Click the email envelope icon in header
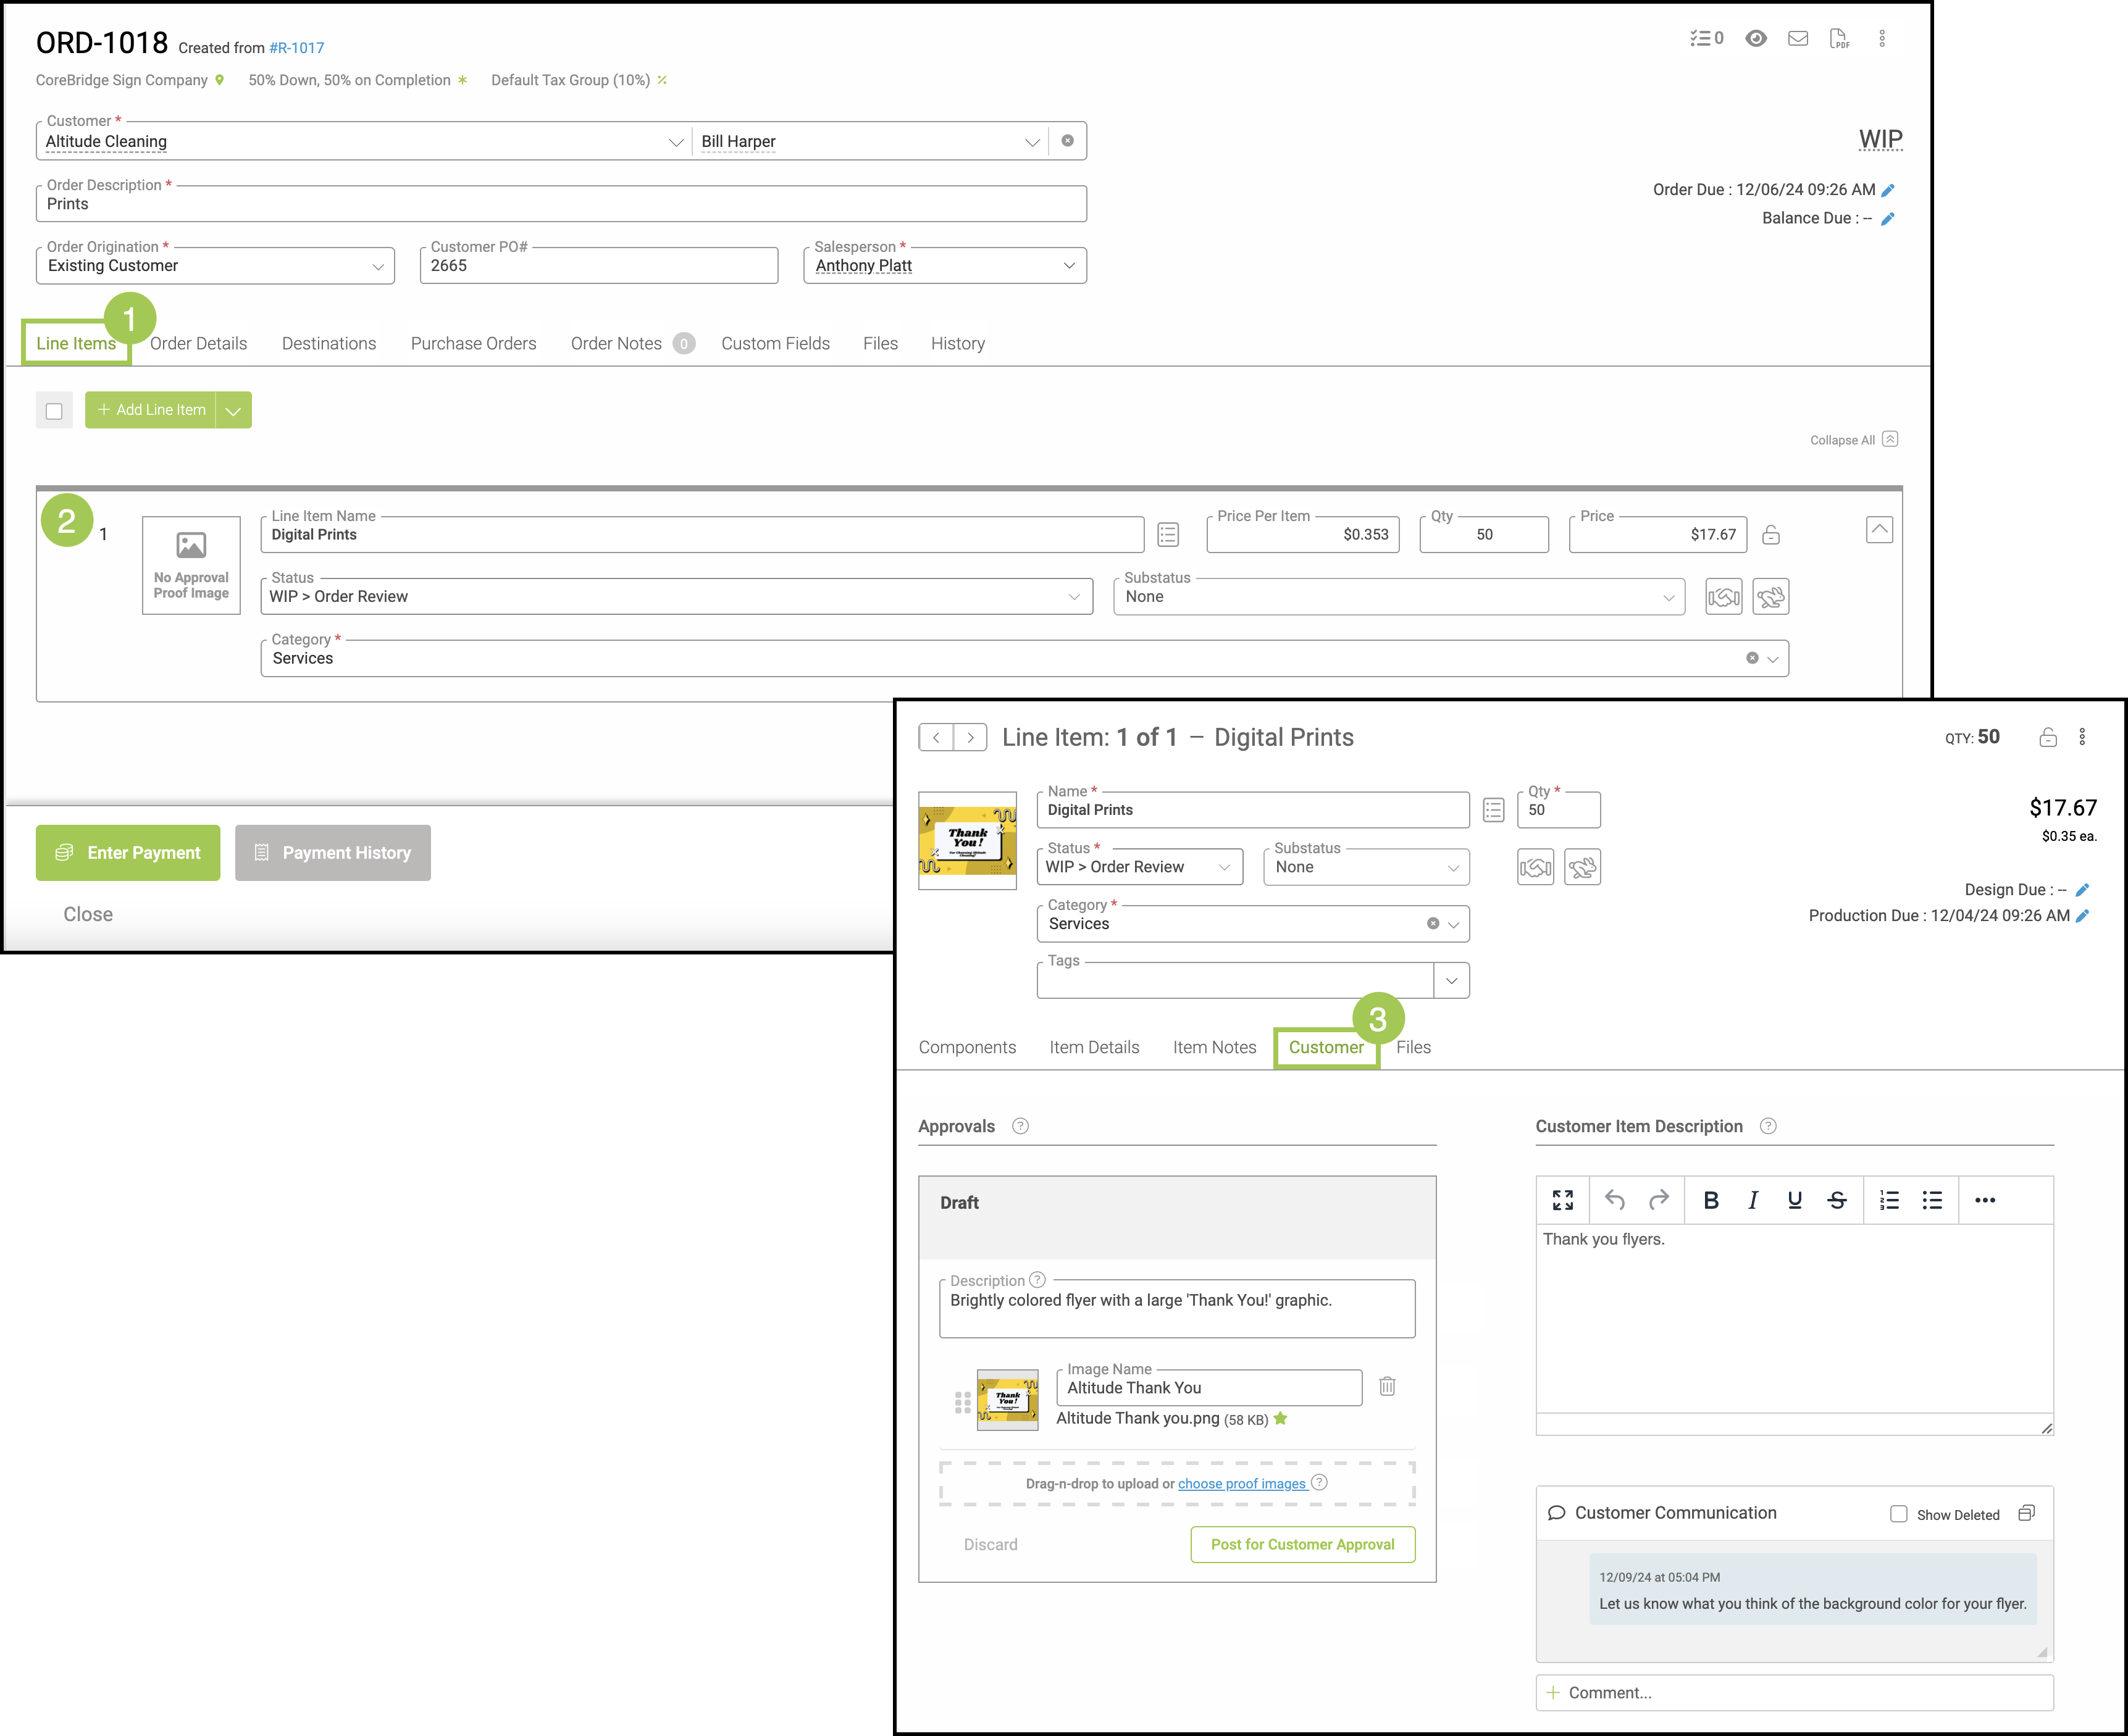This screenshot has height=1736, width=2128. click(x=1797, y=39)
